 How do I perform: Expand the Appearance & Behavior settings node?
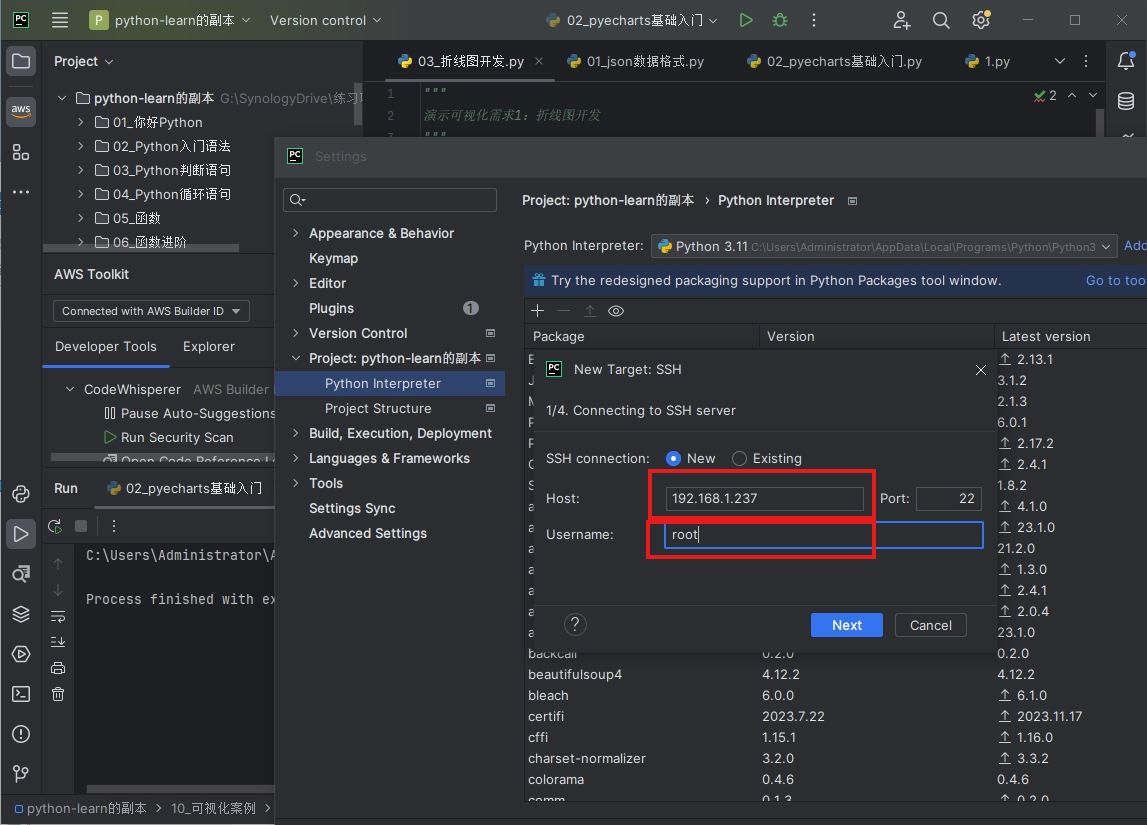296,233
